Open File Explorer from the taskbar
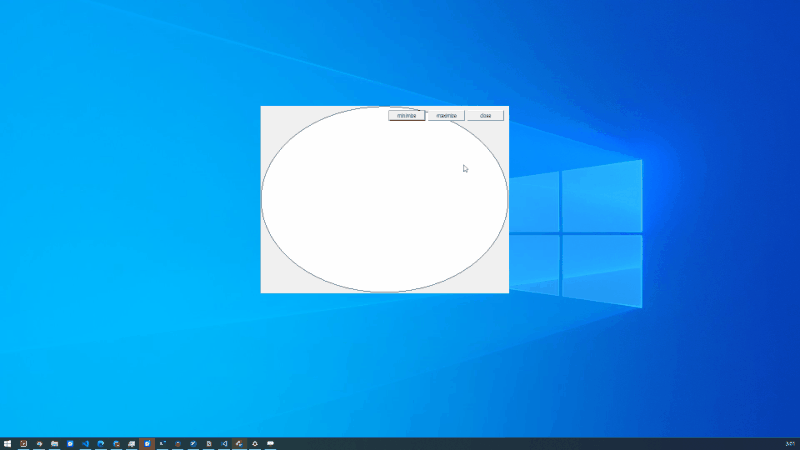800x450 pixels. tap(54, 443)
